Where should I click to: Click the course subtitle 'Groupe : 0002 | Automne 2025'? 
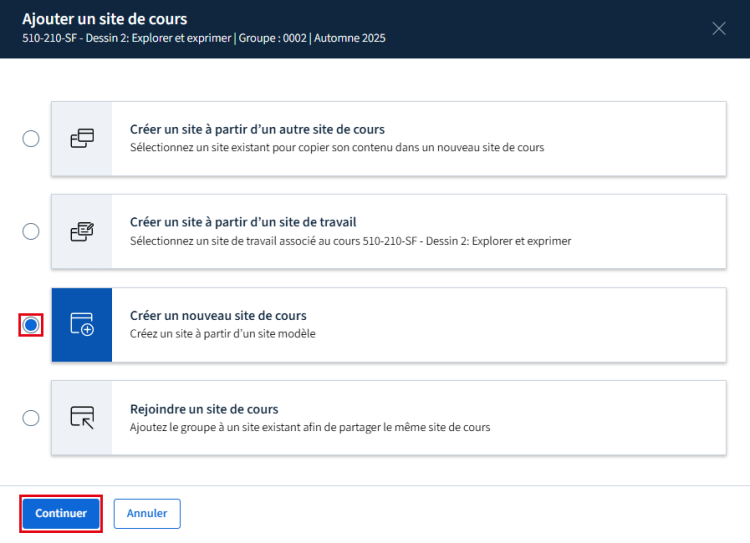tap(310, 38)
